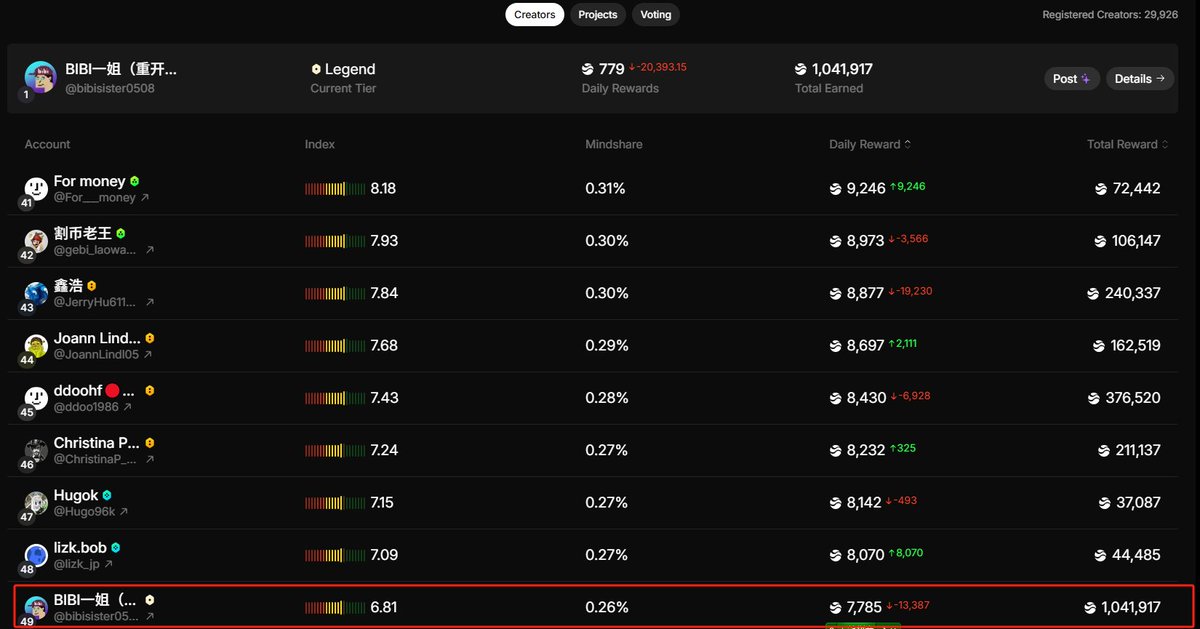This screenshot has height=629, width=1200.
Task: Click the 8,973 daily reward value
Action: click(866, 241)
